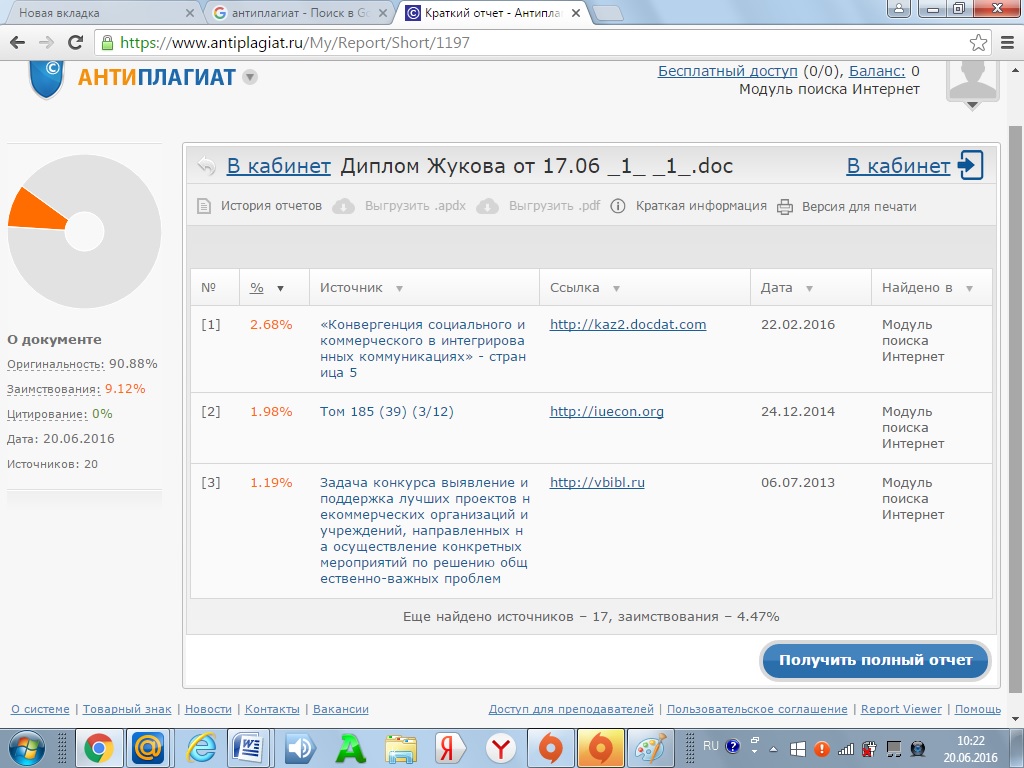
Task: Open the http://kaz2.docdat.com source link
Action: 628,325
